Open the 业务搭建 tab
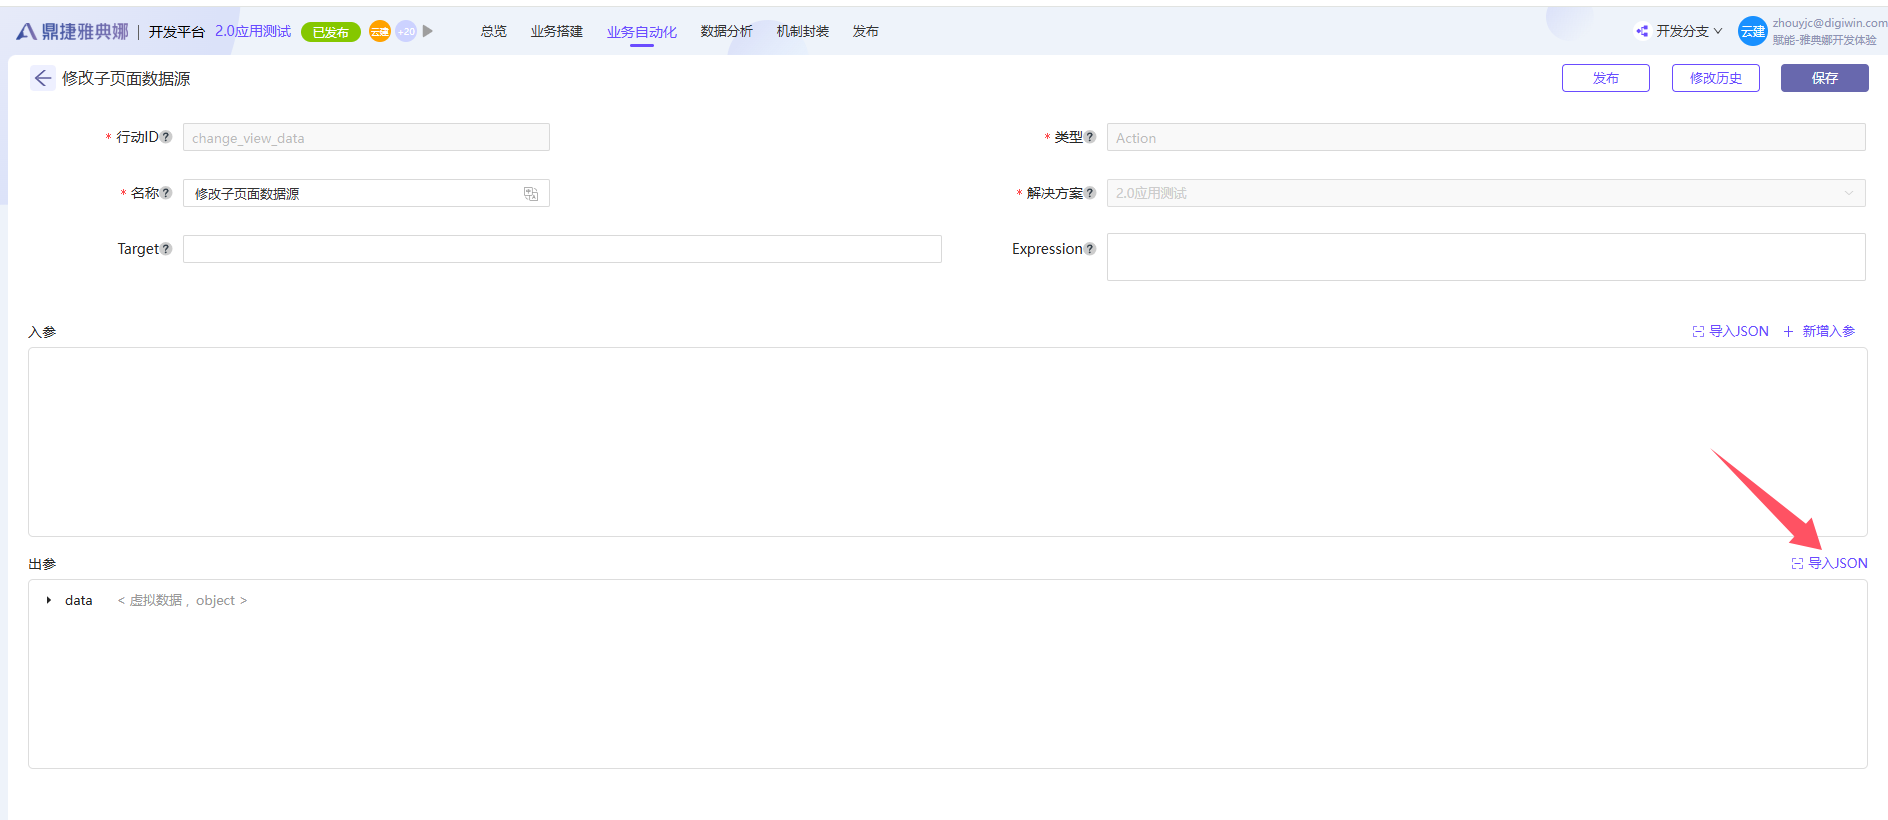This screenshot has height=820, width=1888. point(557,31)
